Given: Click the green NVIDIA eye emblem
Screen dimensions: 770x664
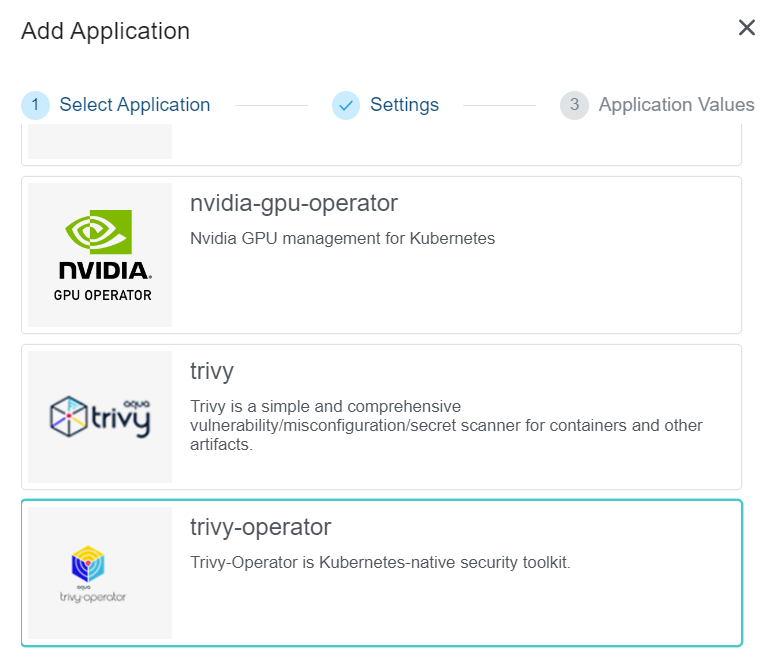Looking at the screenshot, I should [99, 232].
